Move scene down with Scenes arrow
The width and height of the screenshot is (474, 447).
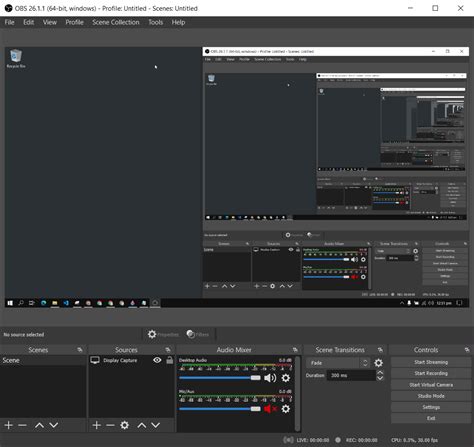[x=54, y=425]
